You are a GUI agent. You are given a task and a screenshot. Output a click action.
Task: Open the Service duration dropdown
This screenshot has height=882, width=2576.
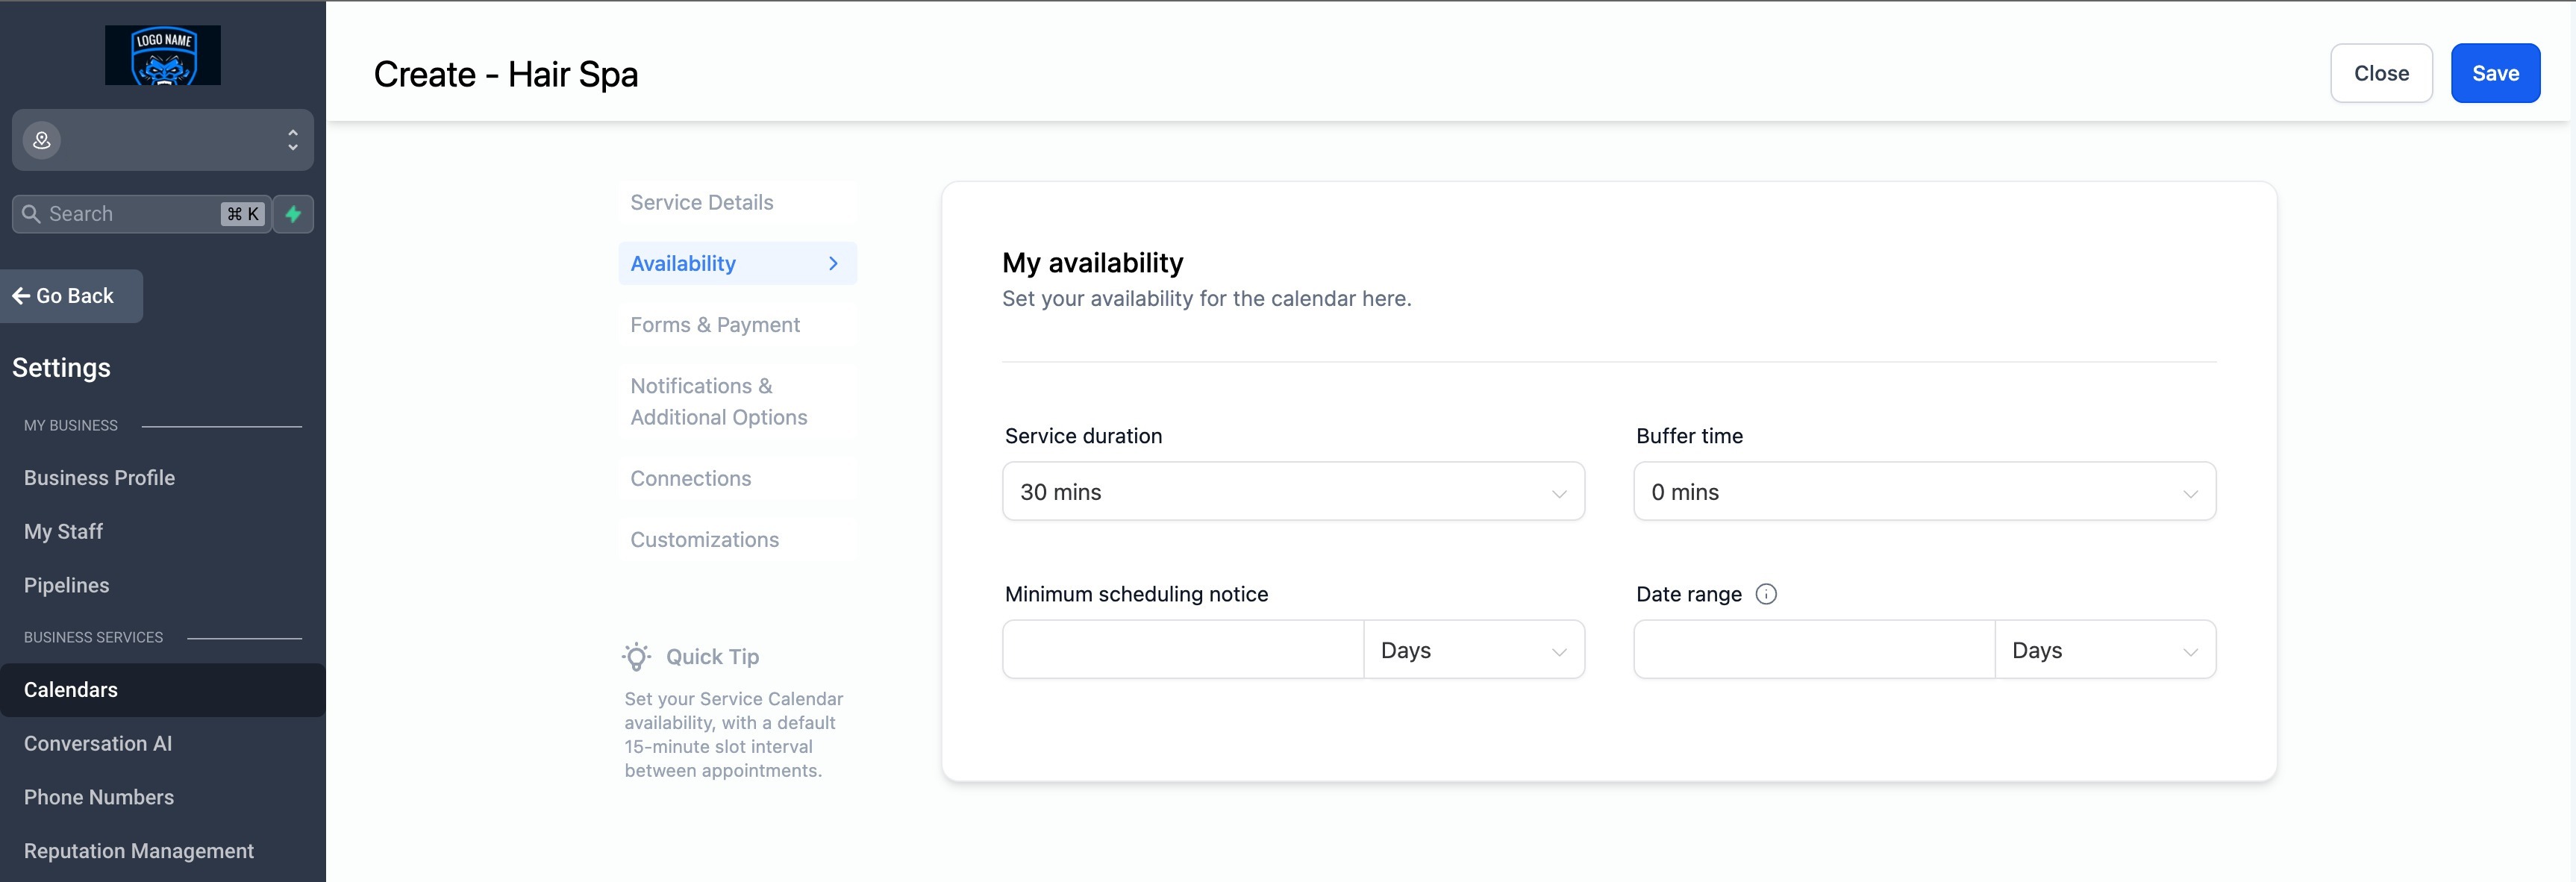1292,492
